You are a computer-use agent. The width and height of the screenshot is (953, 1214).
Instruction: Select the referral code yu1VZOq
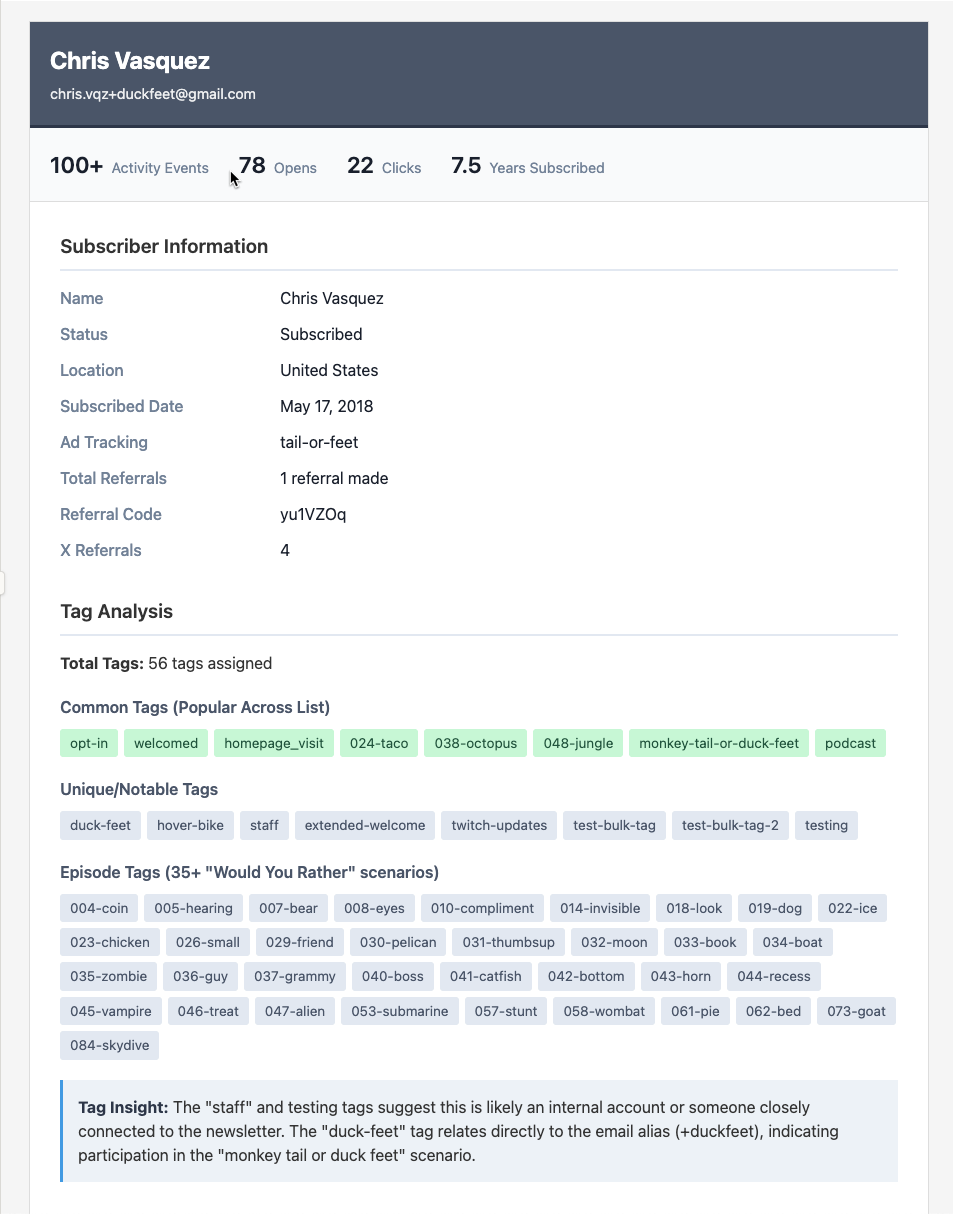tap(313, 514)
